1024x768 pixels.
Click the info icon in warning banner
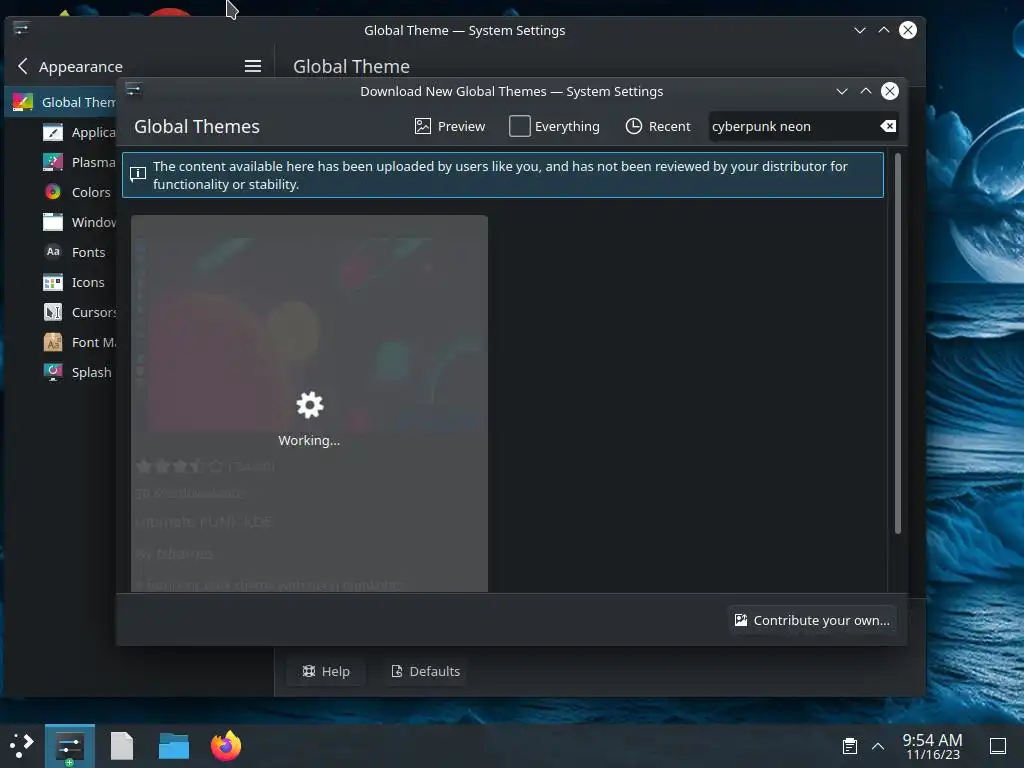click(138, 174)
